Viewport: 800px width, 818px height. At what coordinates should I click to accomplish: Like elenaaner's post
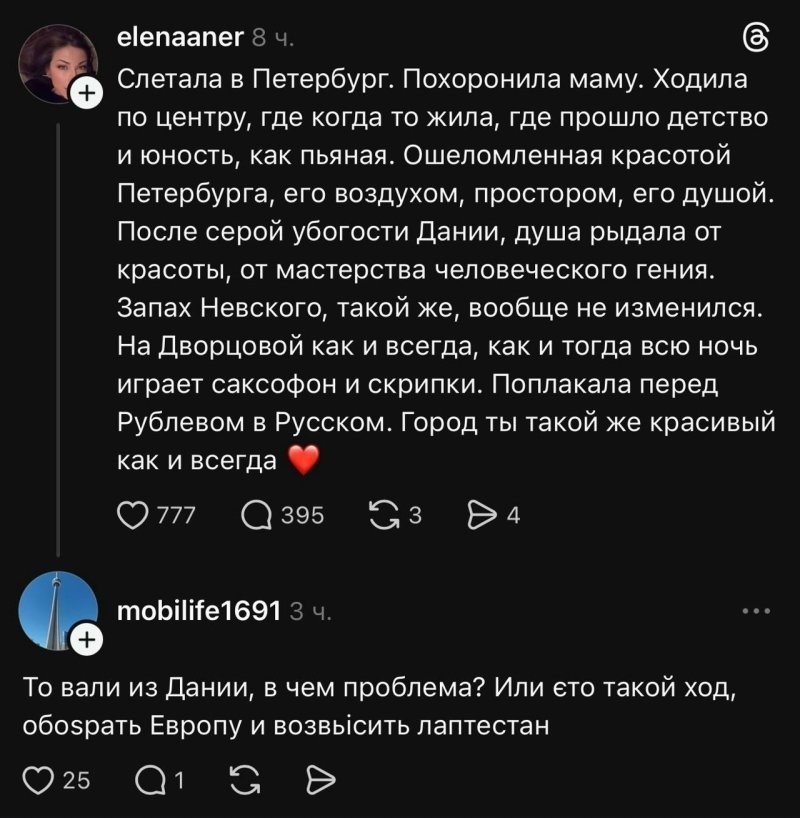coord(131,515)
